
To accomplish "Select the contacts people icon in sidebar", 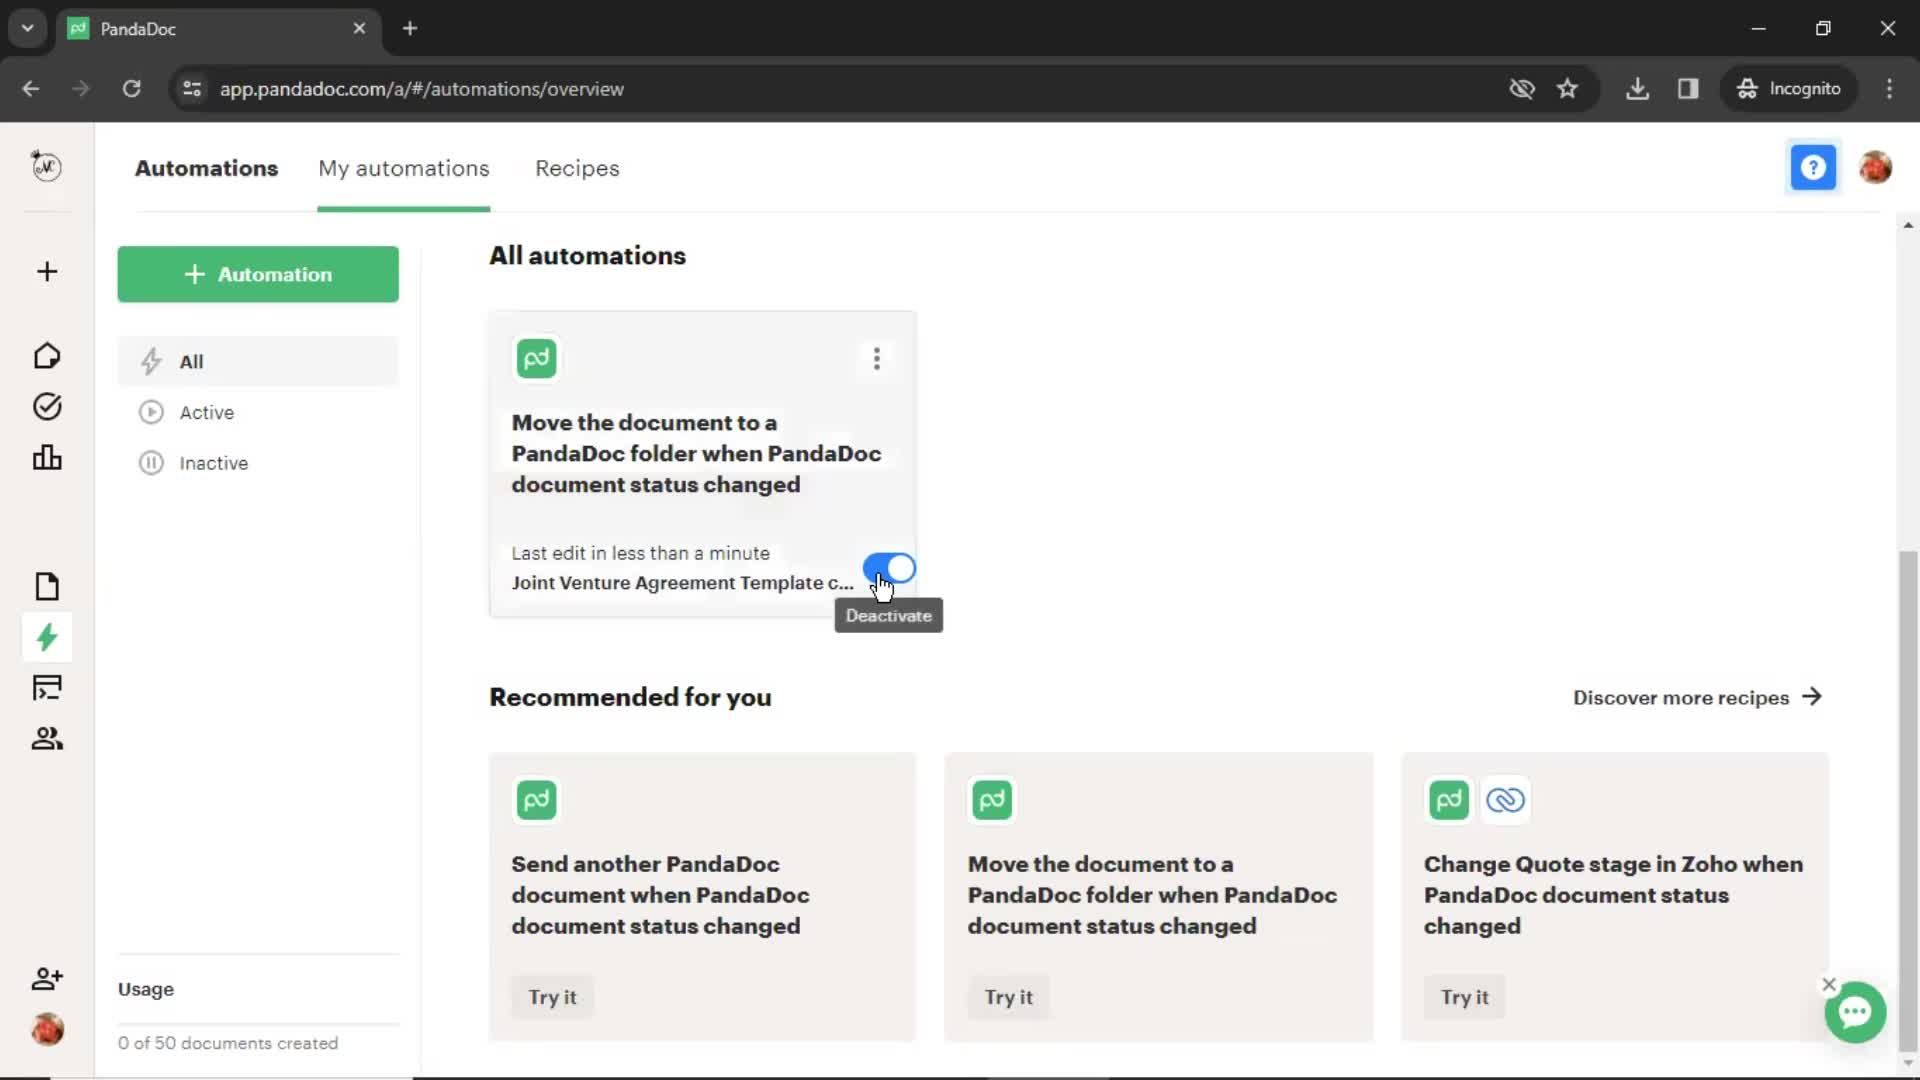I will [x=46, y=738].
